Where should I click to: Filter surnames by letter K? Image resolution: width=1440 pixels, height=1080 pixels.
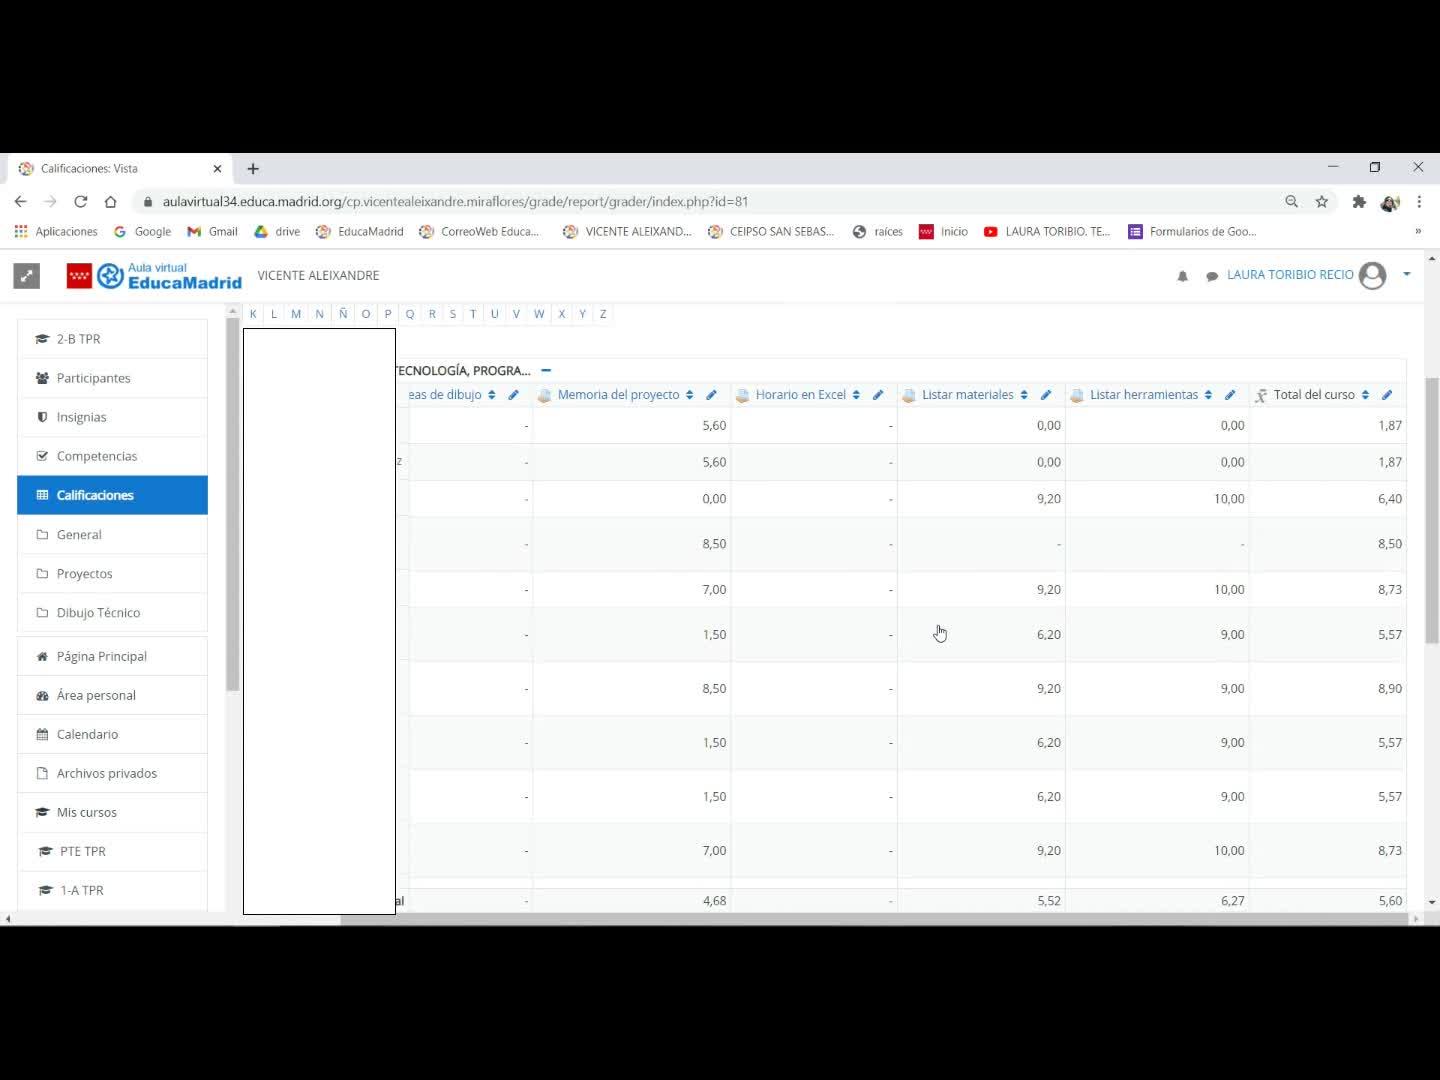pyautogui.click(x=253, y=314)
